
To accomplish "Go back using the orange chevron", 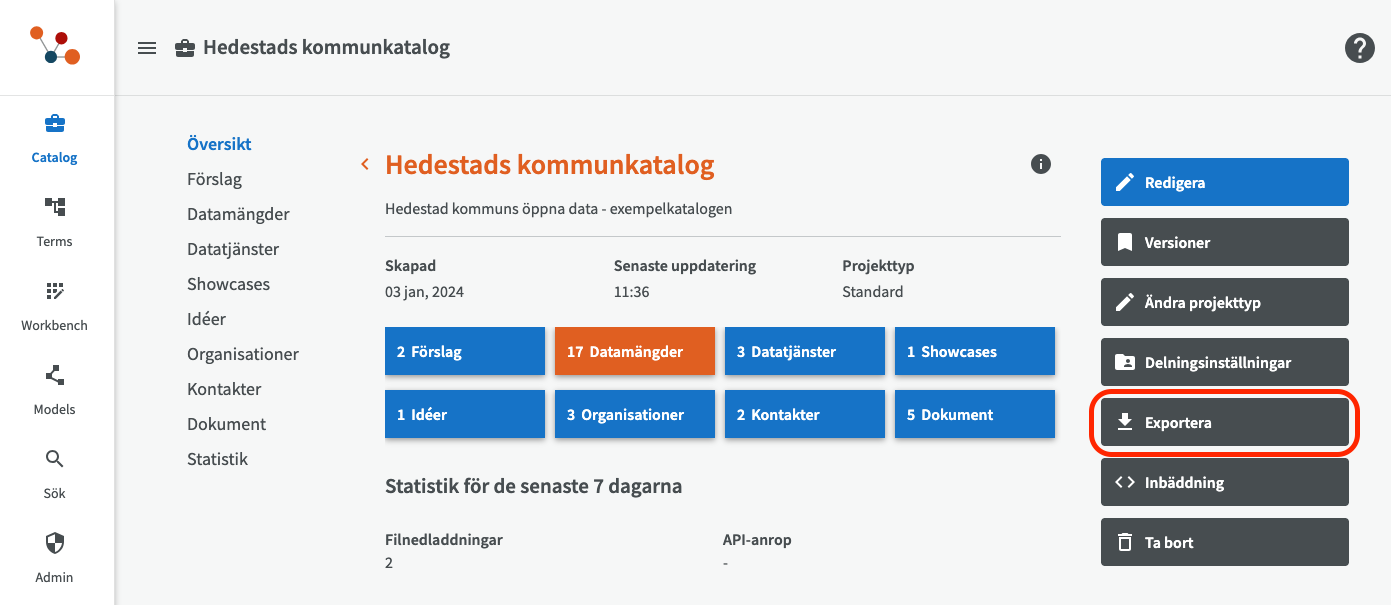I will tap(365, 164).
